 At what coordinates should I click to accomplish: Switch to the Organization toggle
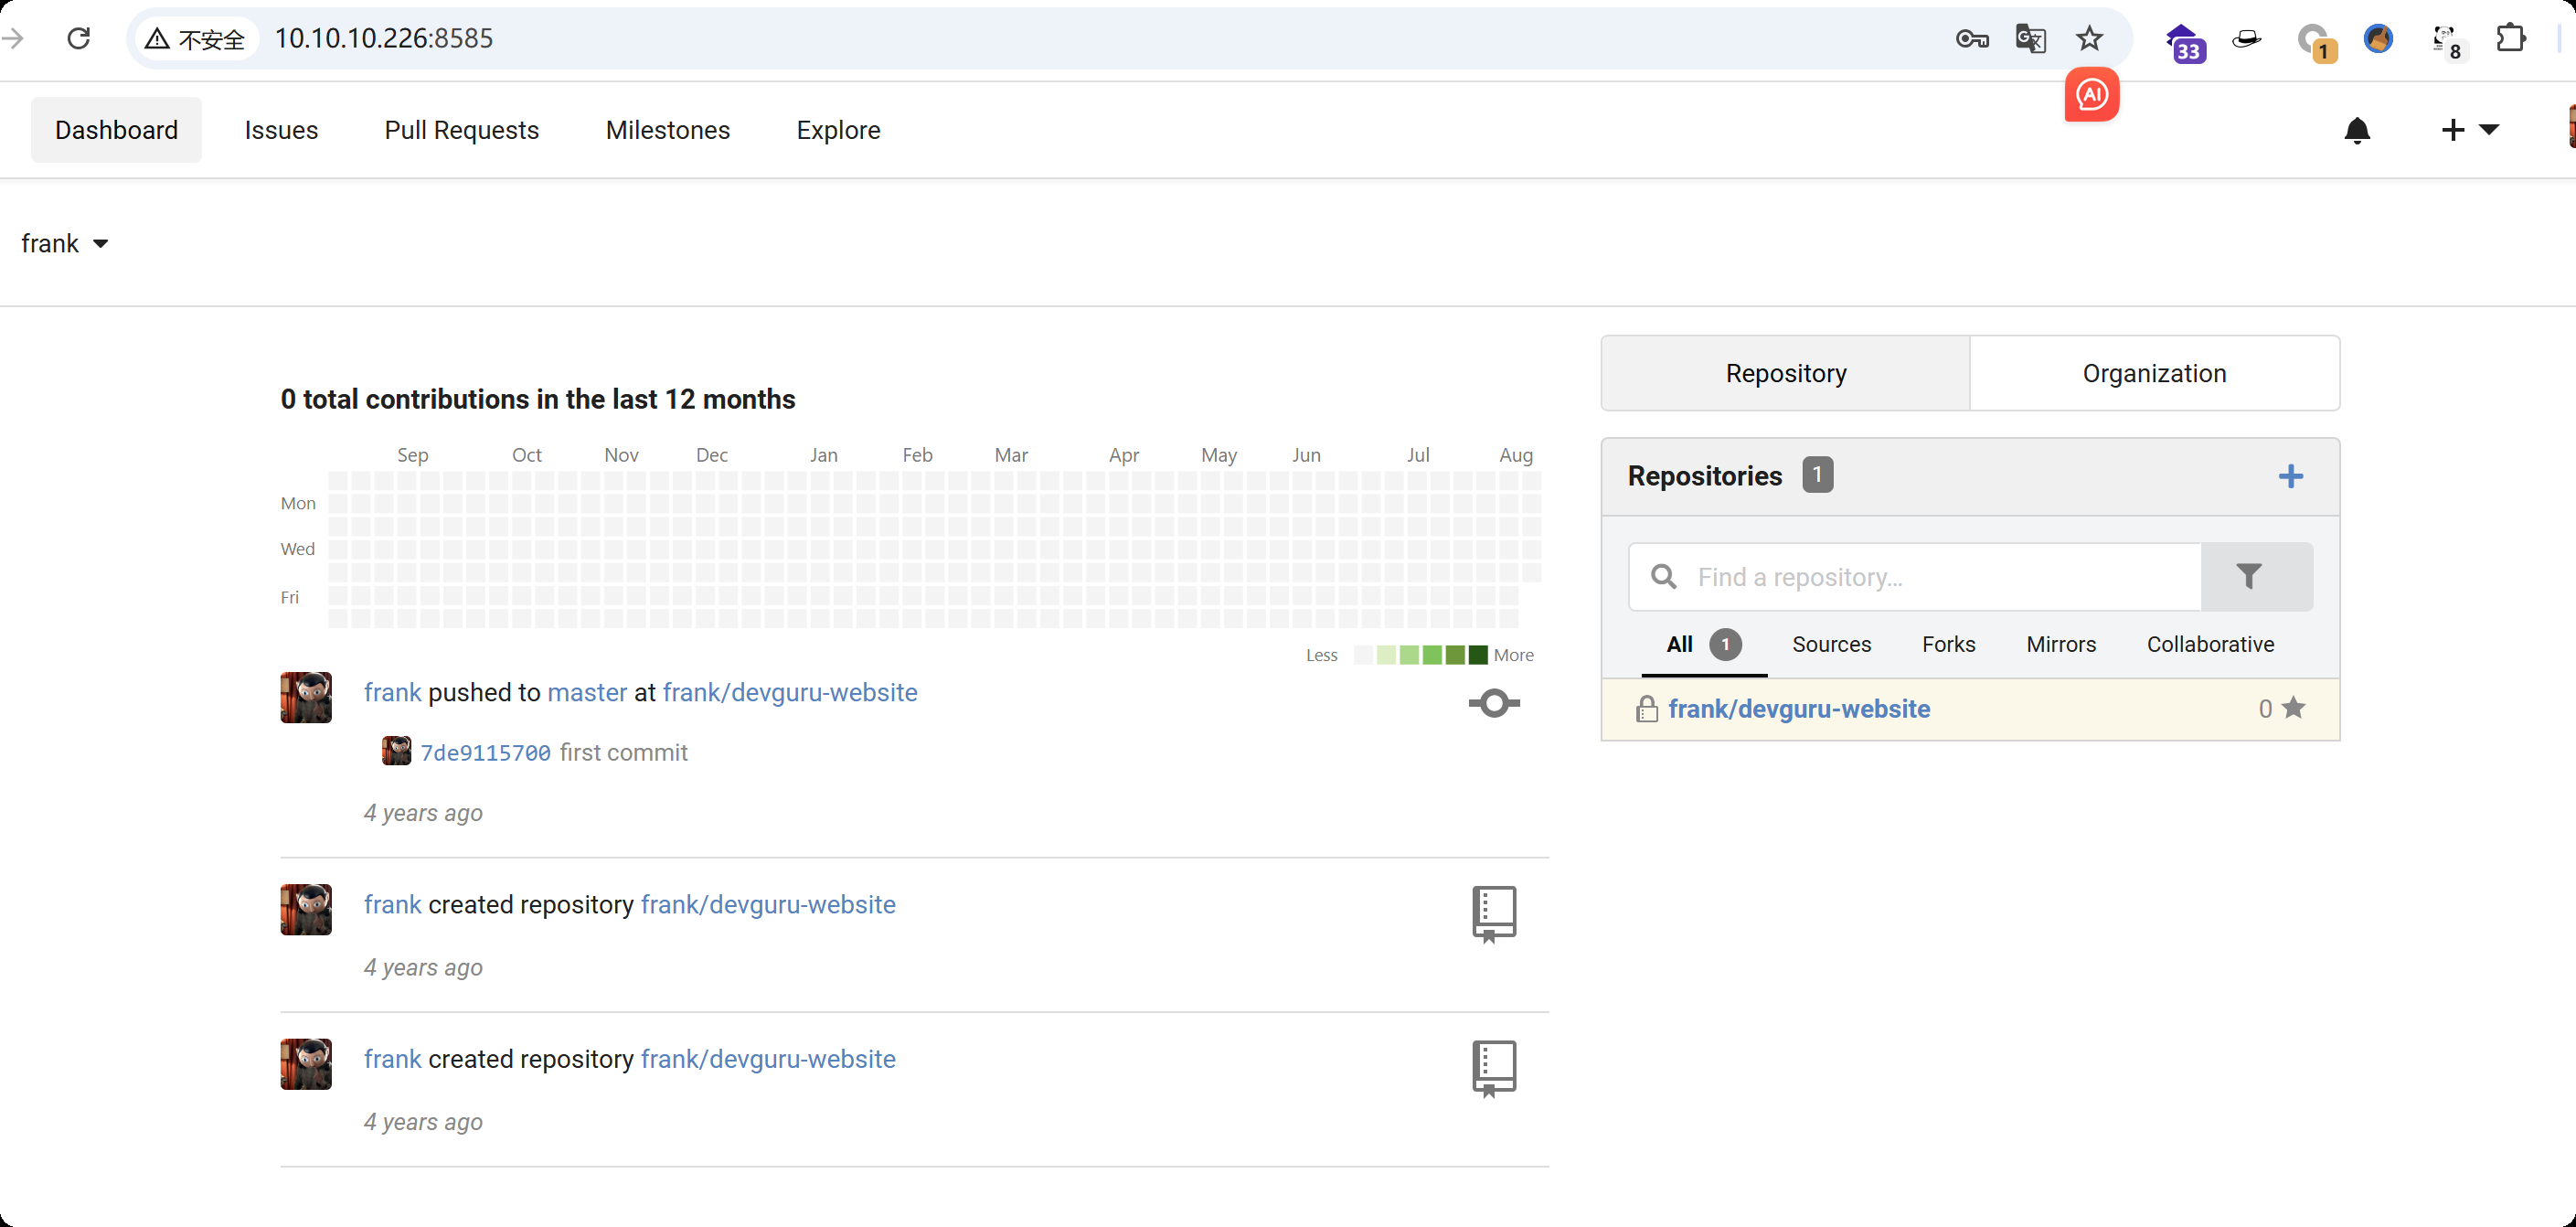tap(2153, 373)
